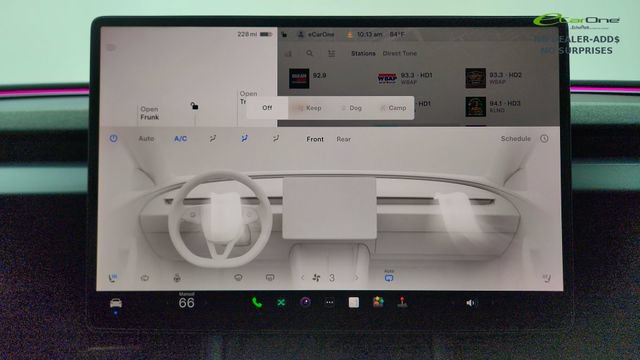Tap the speaker volume icon
The image size is (640, 360).
(x=470, y=303)
